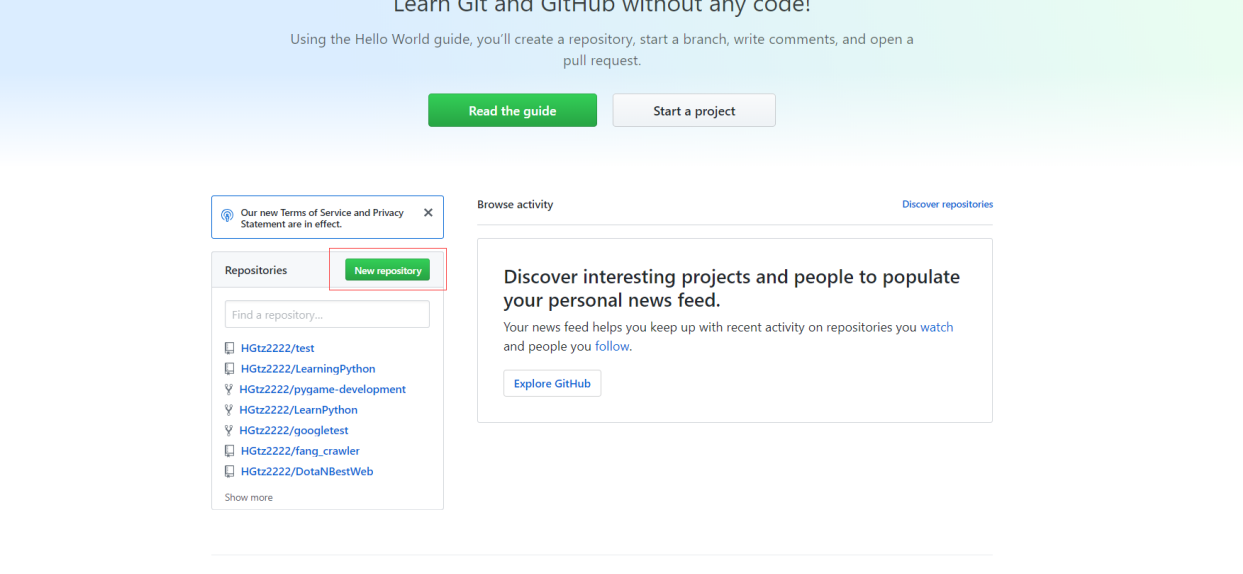This screenshot has height=574, width=1243.
Task: Click the watch link in news feed text
Action: coord(937,327)
